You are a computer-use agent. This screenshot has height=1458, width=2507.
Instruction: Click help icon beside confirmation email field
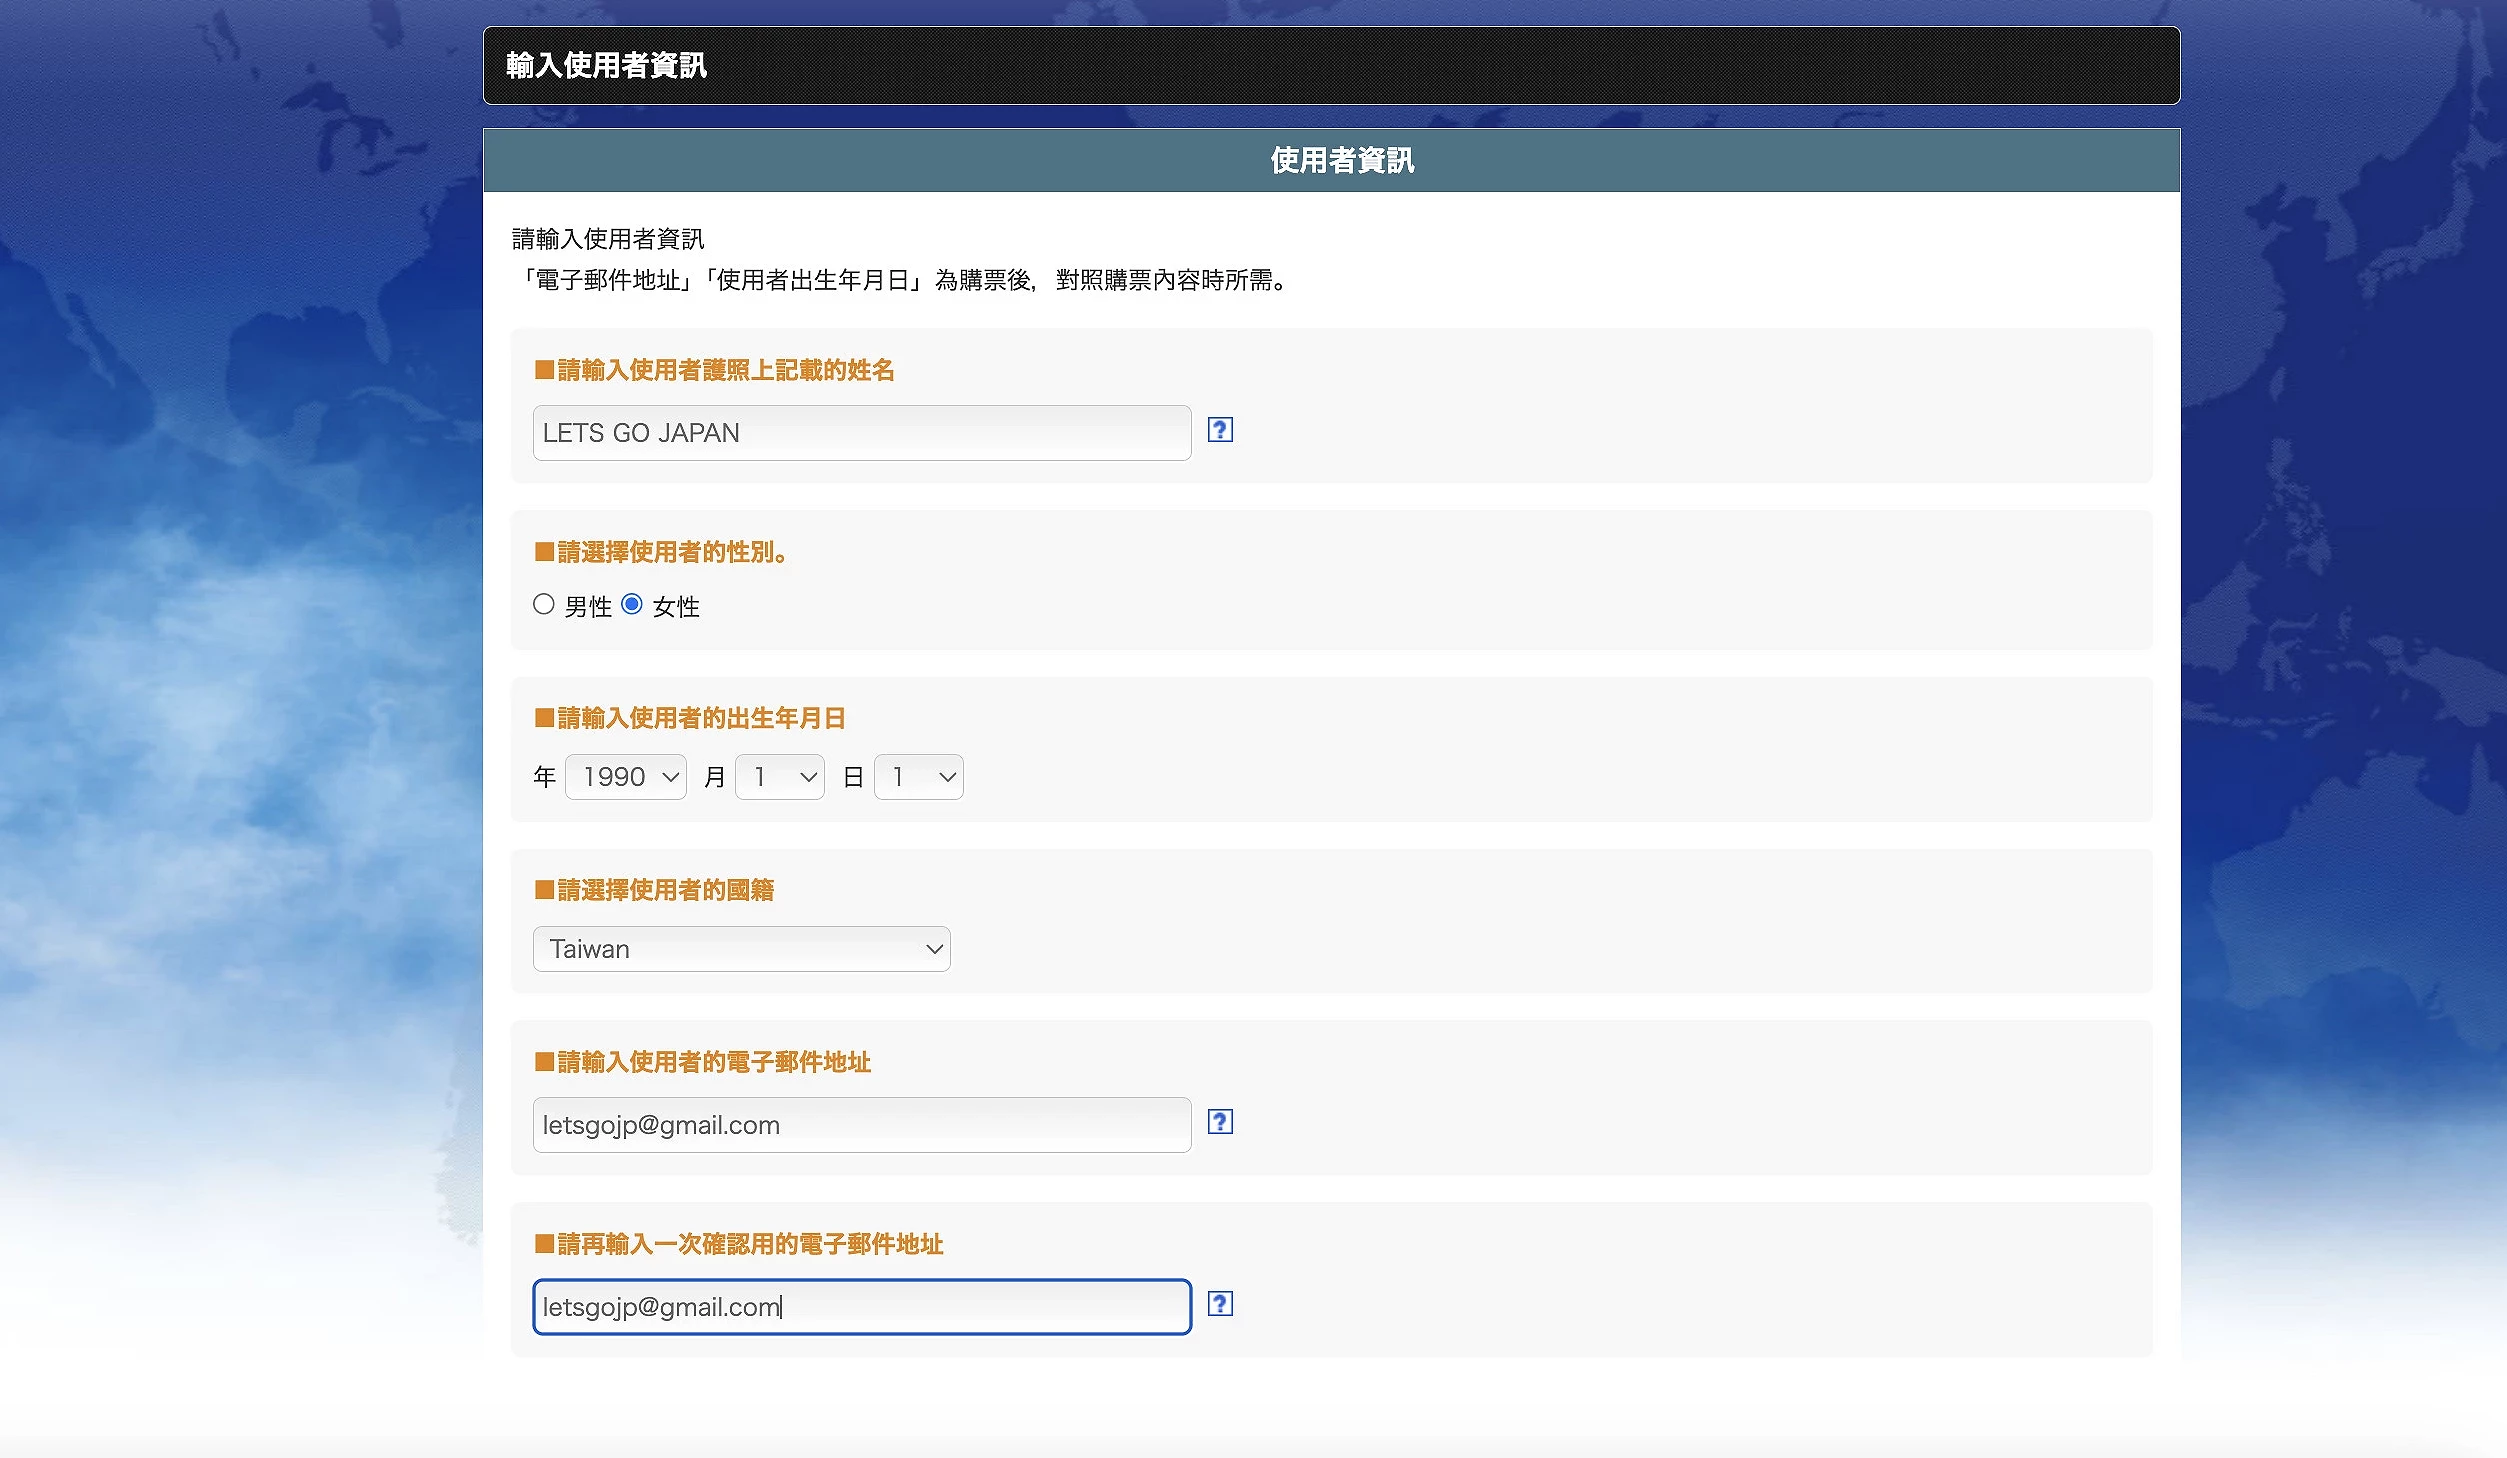pyautogui.click(x=1219, y=1304)
